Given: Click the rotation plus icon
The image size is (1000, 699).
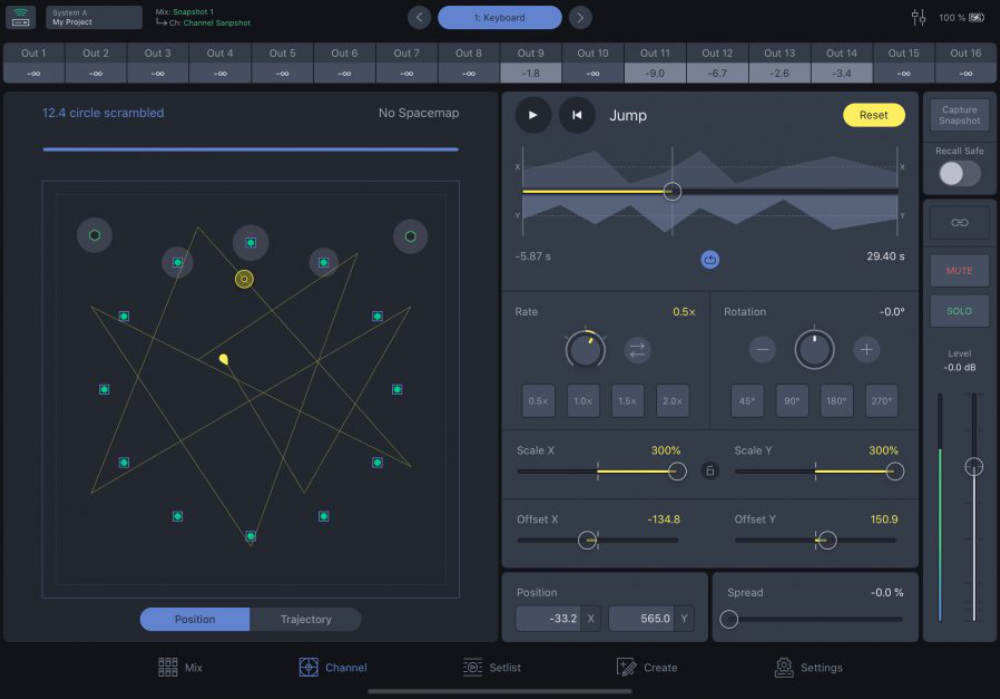Looking at the screenshot, I should 866,350.
